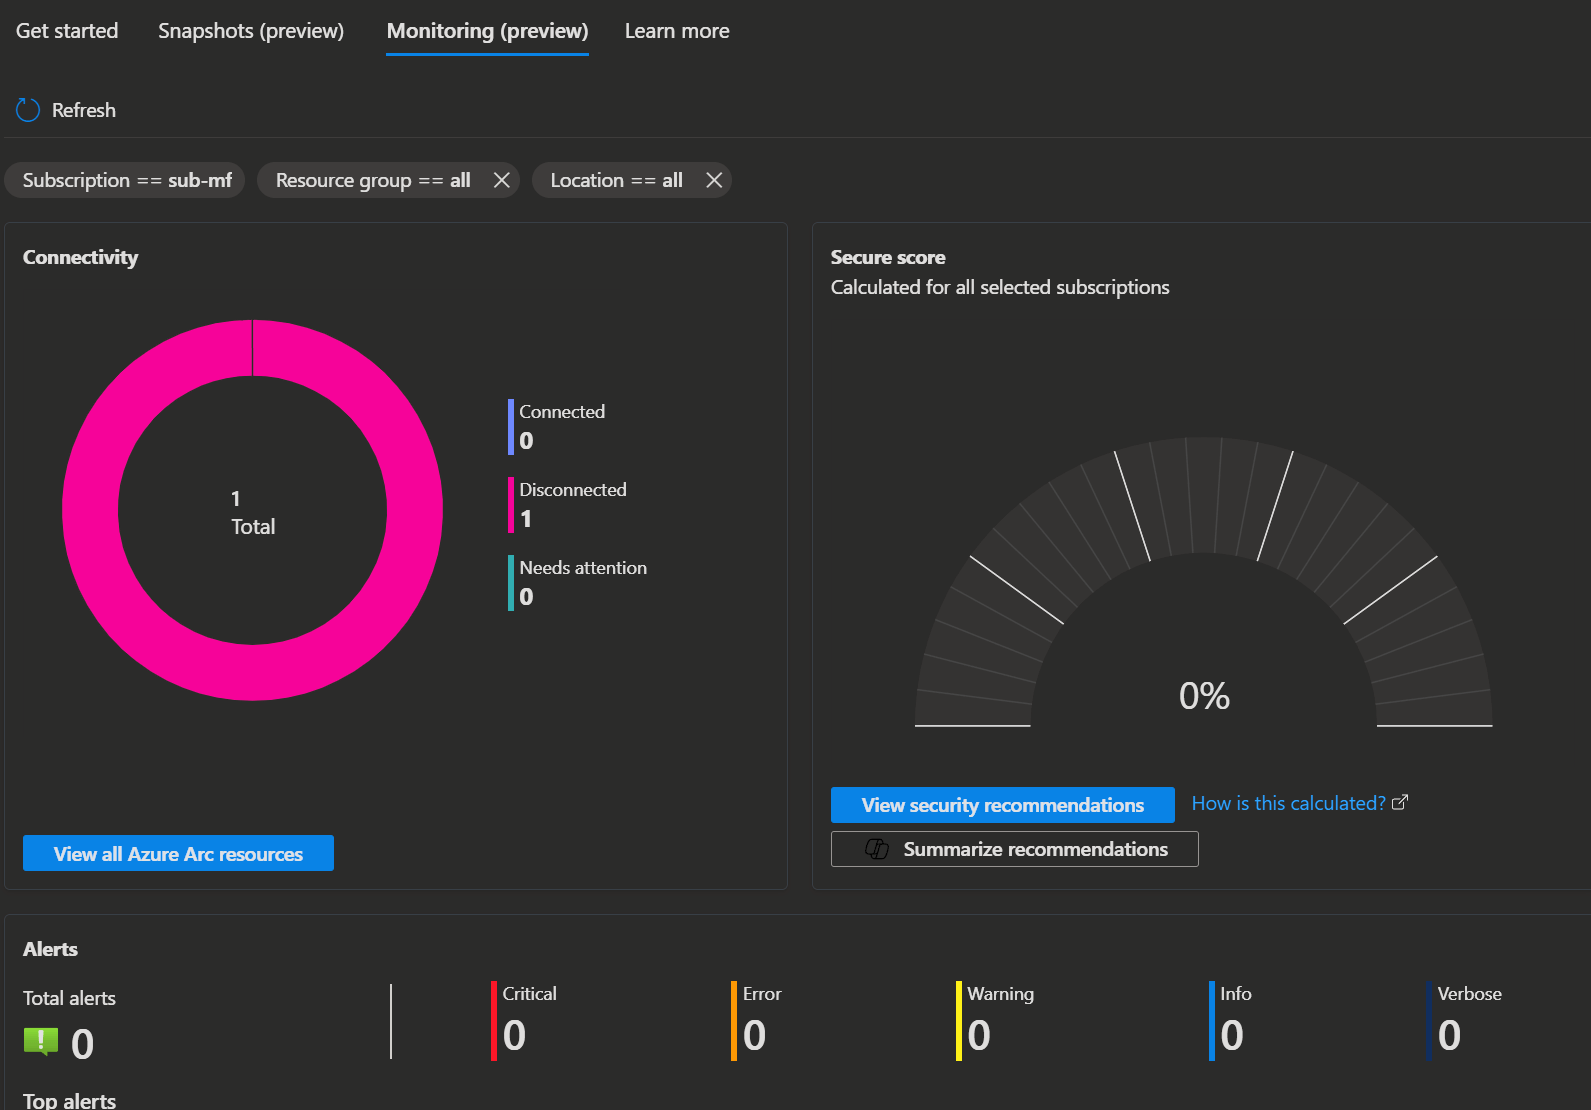Viewport: 1591px width, 1110px height.
Task: Open the Learn more tab
Action: point(677,31)
